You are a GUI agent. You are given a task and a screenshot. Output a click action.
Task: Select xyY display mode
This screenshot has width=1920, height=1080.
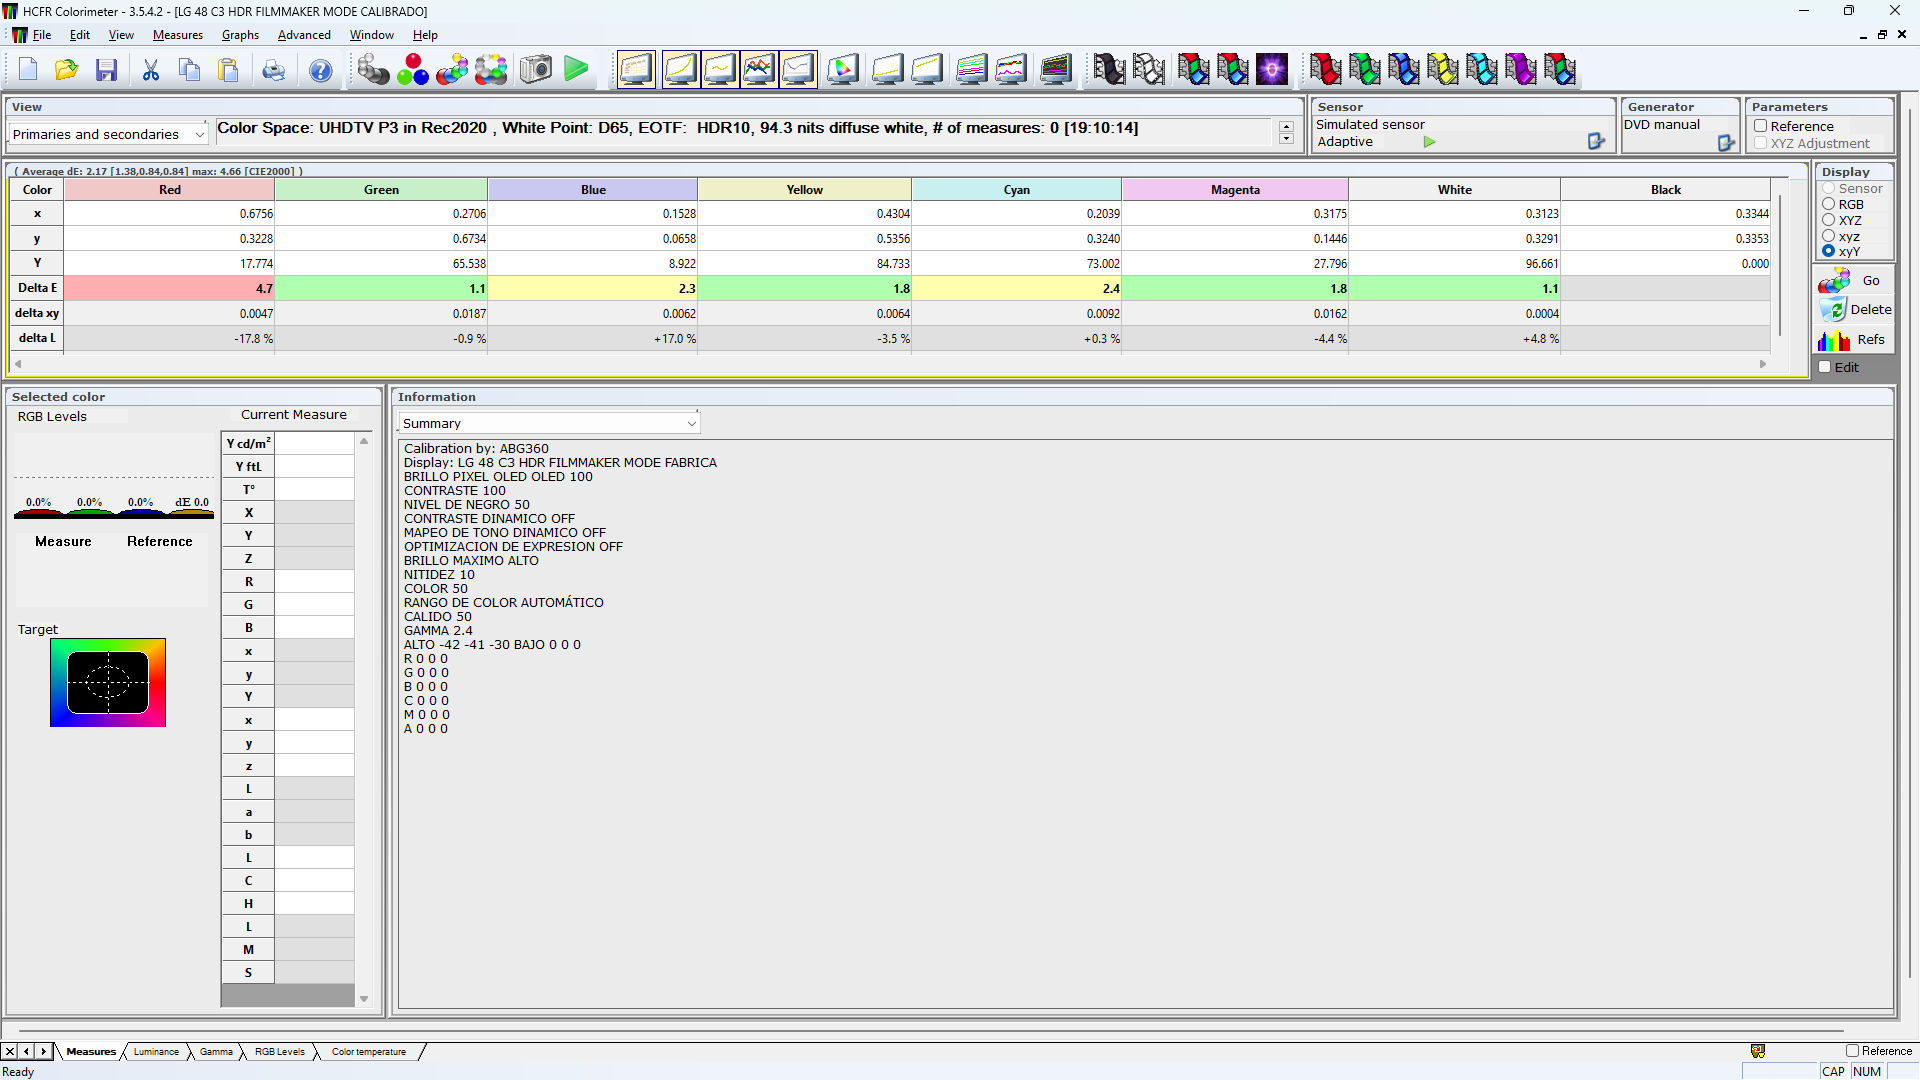[x=1828, y=252]
